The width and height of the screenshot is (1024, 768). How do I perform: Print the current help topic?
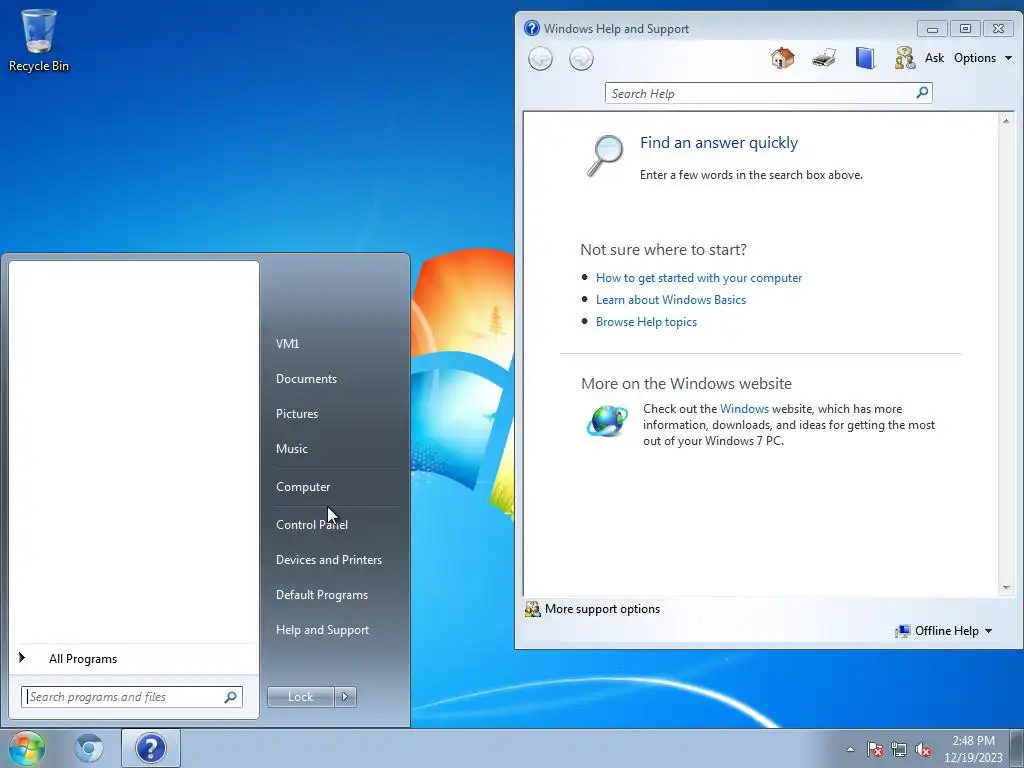824,58
